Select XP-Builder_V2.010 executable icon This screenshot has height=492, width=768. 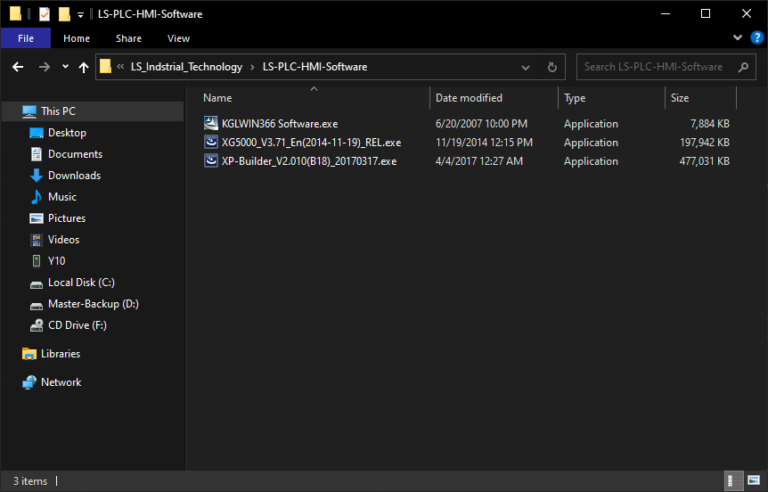pyautogui.click(x=211, y=161)
